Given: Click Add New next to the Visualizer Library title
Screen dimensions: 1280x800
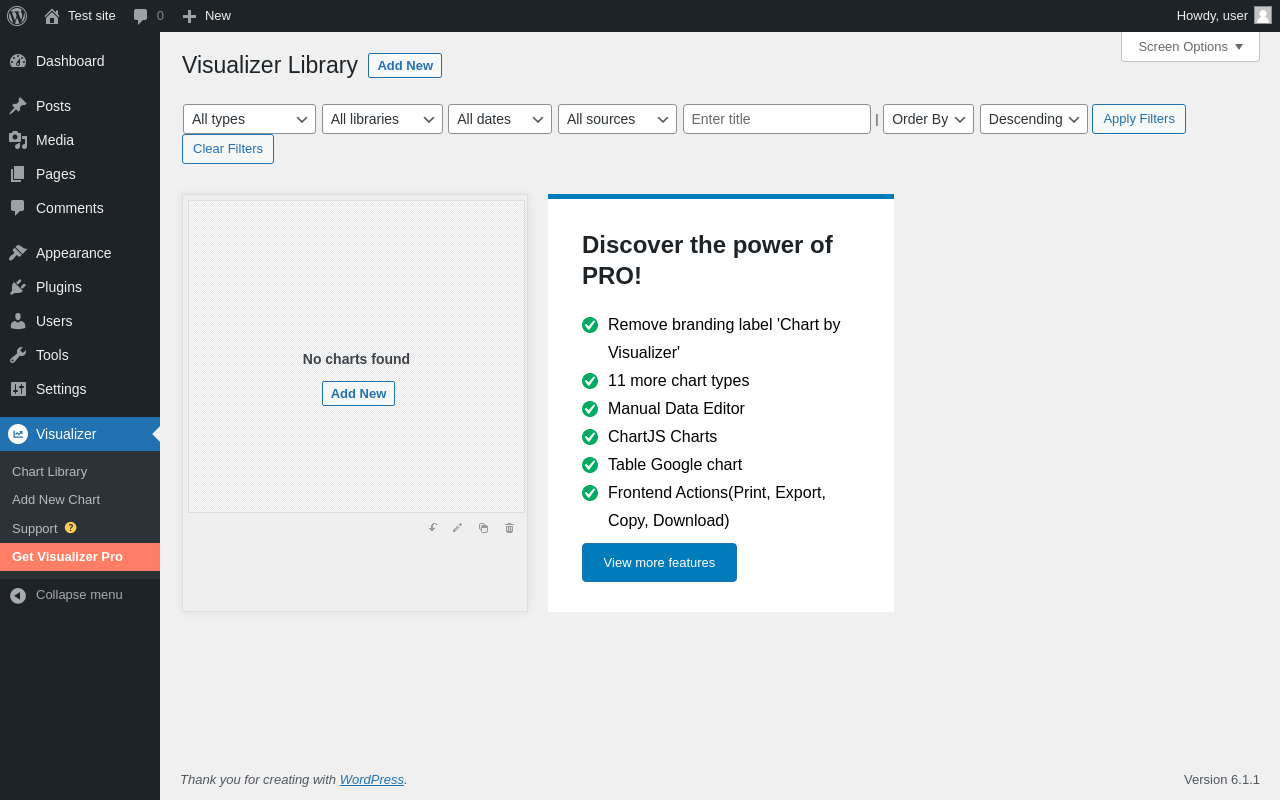Looking at the screenshot, I should (x=405, y=66).
